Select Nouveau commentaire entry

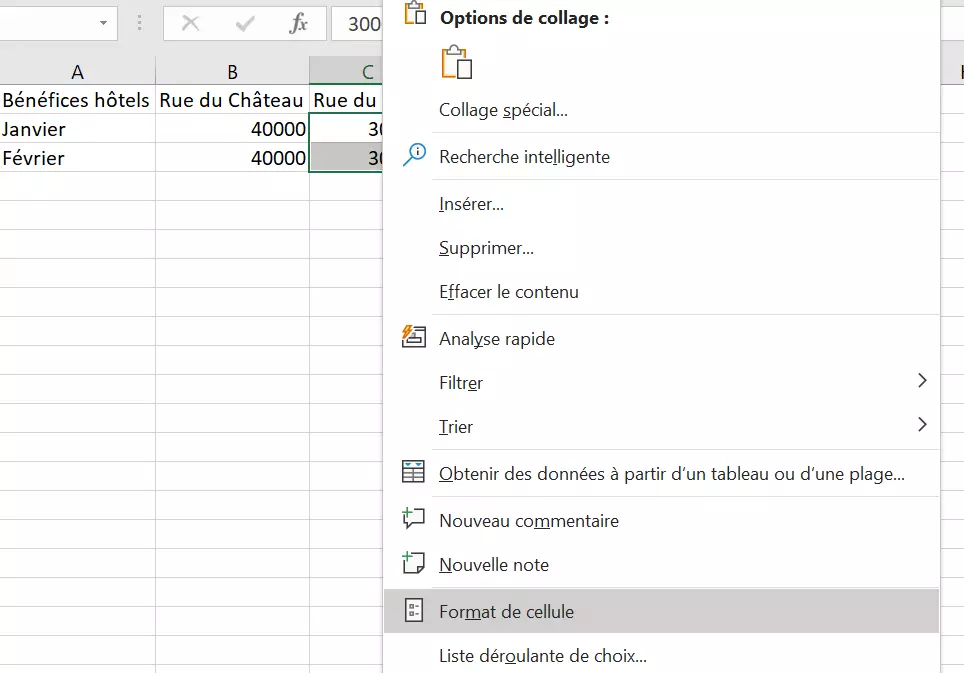pos(661,521)
